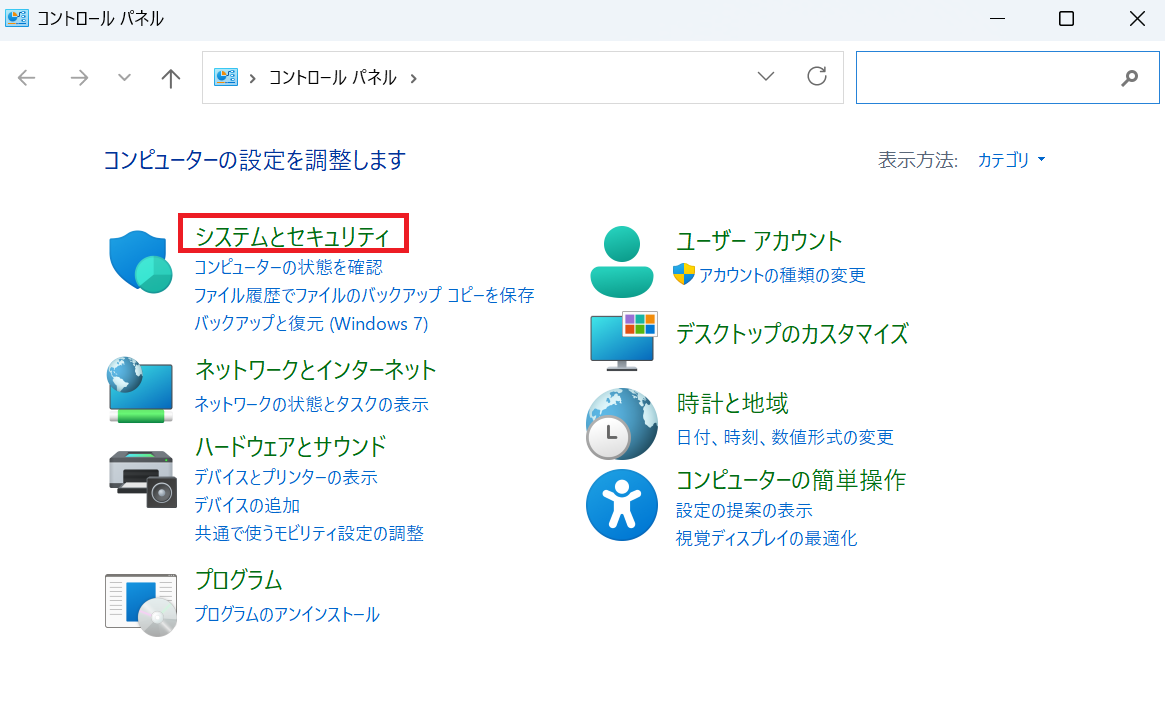Open the 表示方法 カテゴリ dropdown
The image size is (1165, 722).
click(x=1011, y=160)
